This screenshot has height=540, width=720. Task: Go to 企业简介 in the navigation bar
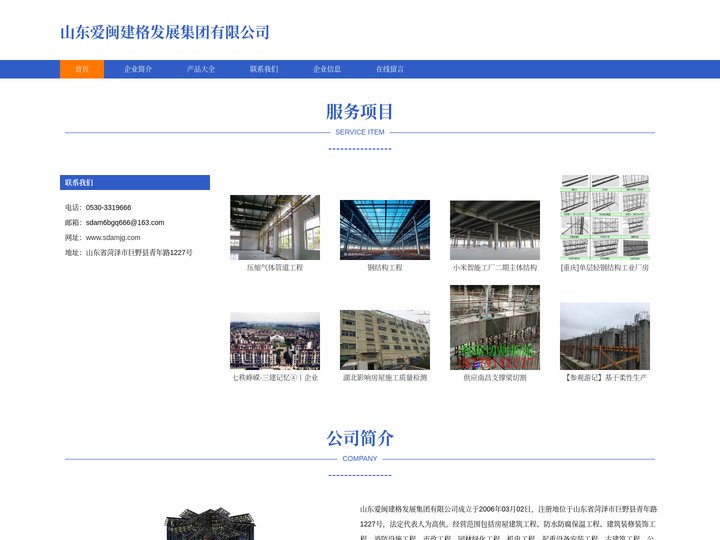click(138, 69)
